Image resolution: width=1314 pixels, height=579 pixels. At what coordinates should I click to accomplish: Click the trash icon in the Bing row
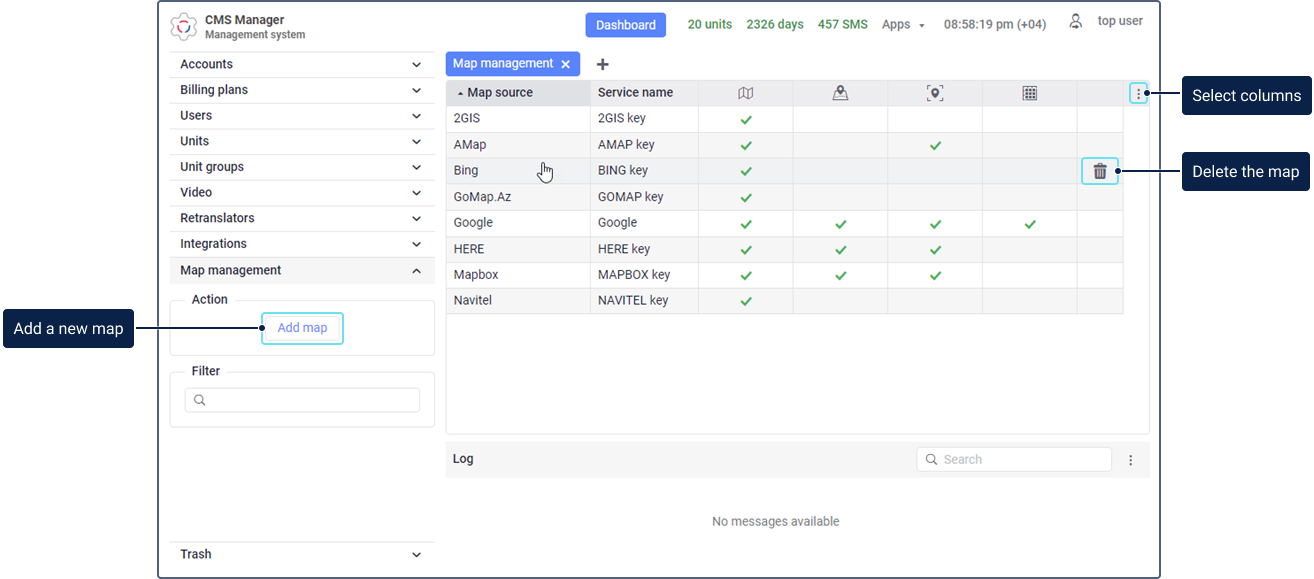point(1099,171)
